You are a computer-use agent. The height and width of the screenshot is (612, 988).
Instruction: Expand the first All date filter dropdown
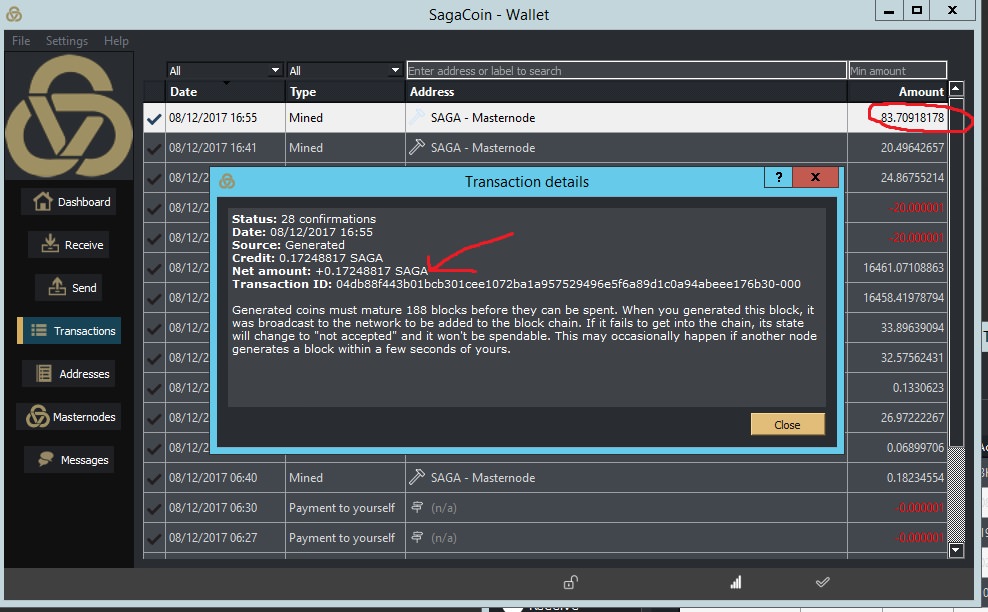(224, 70)
